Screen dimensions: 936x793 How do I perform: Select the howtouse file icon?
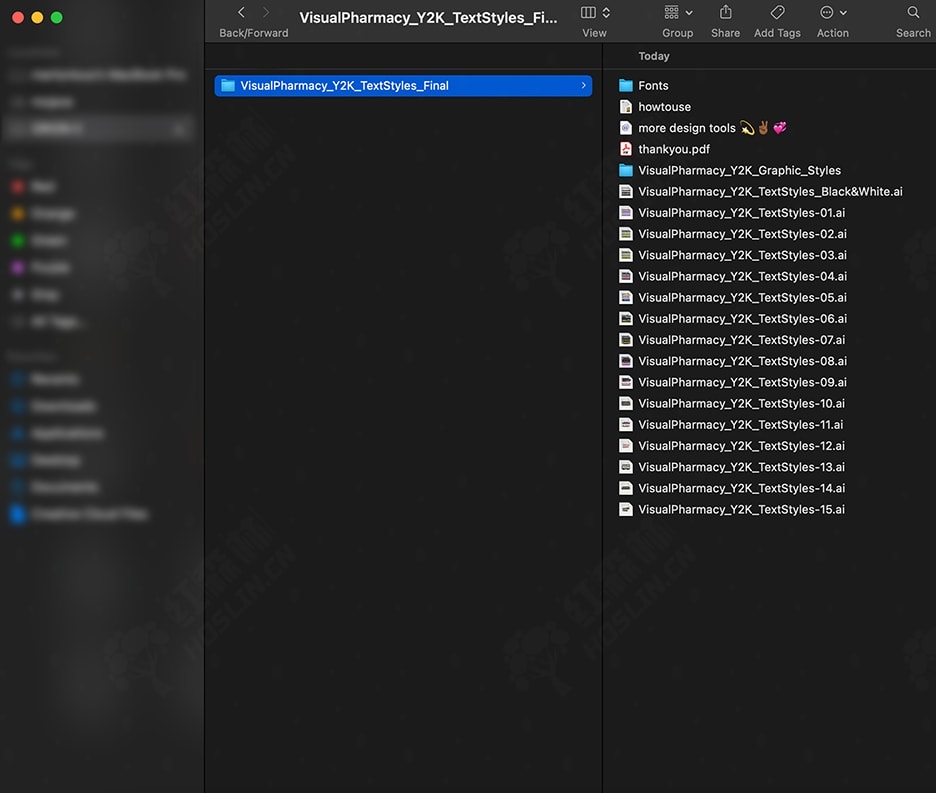pos(626,107)
